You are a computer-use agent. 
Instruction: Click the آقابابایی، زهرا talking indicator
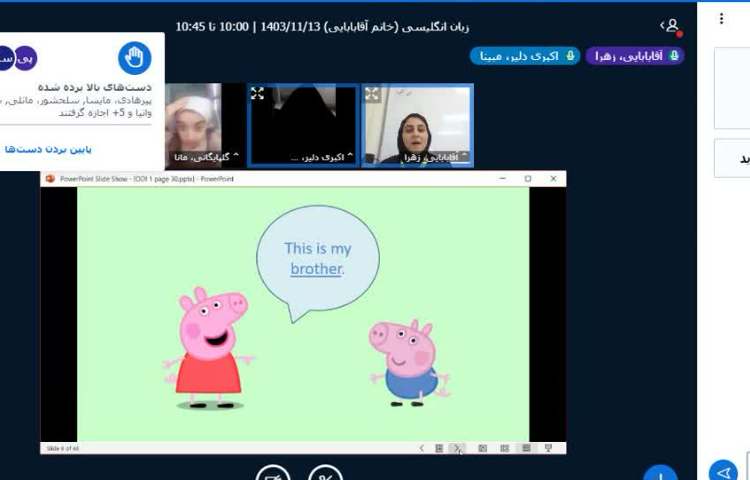click(635, 56)
